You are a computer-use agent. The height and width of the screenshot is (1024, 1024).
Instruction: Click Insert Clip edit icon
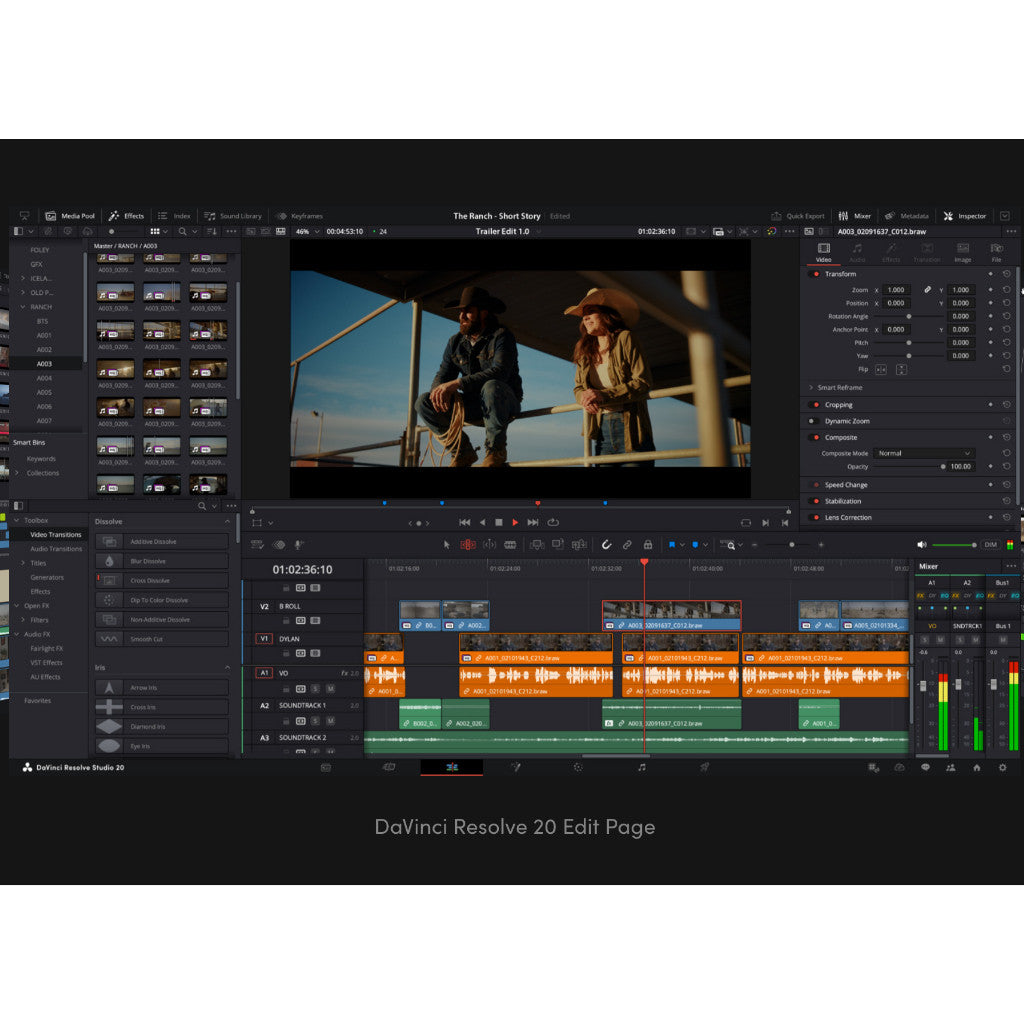pyautogui.click(x=537, y=545)
